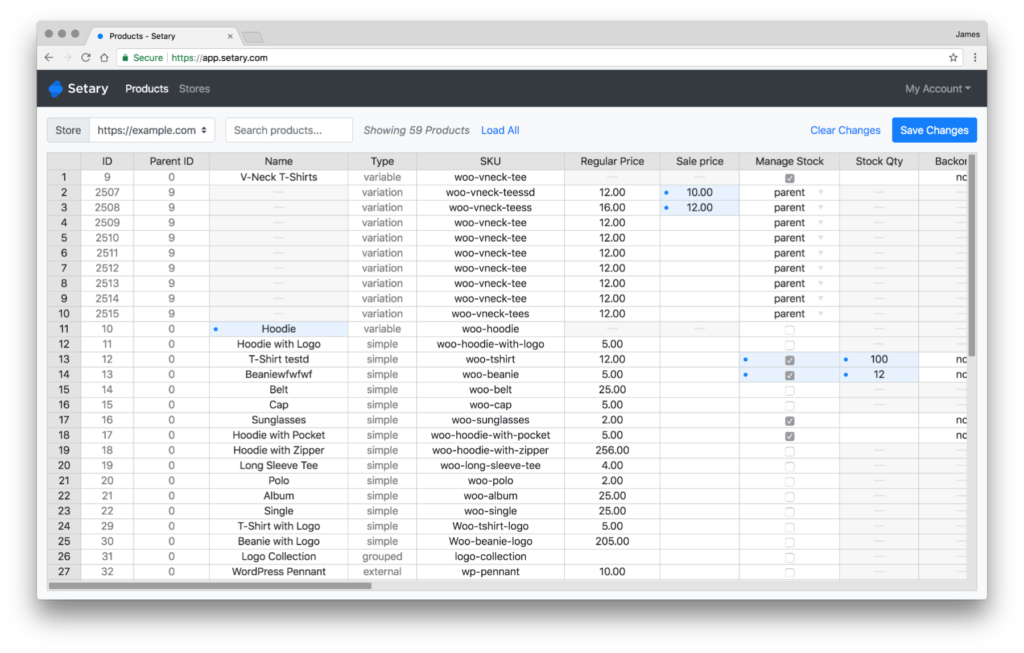Viewport: 1024px width, 653px height.
Task: Go to the Stores nav item
Action: (x=194, y=89)
